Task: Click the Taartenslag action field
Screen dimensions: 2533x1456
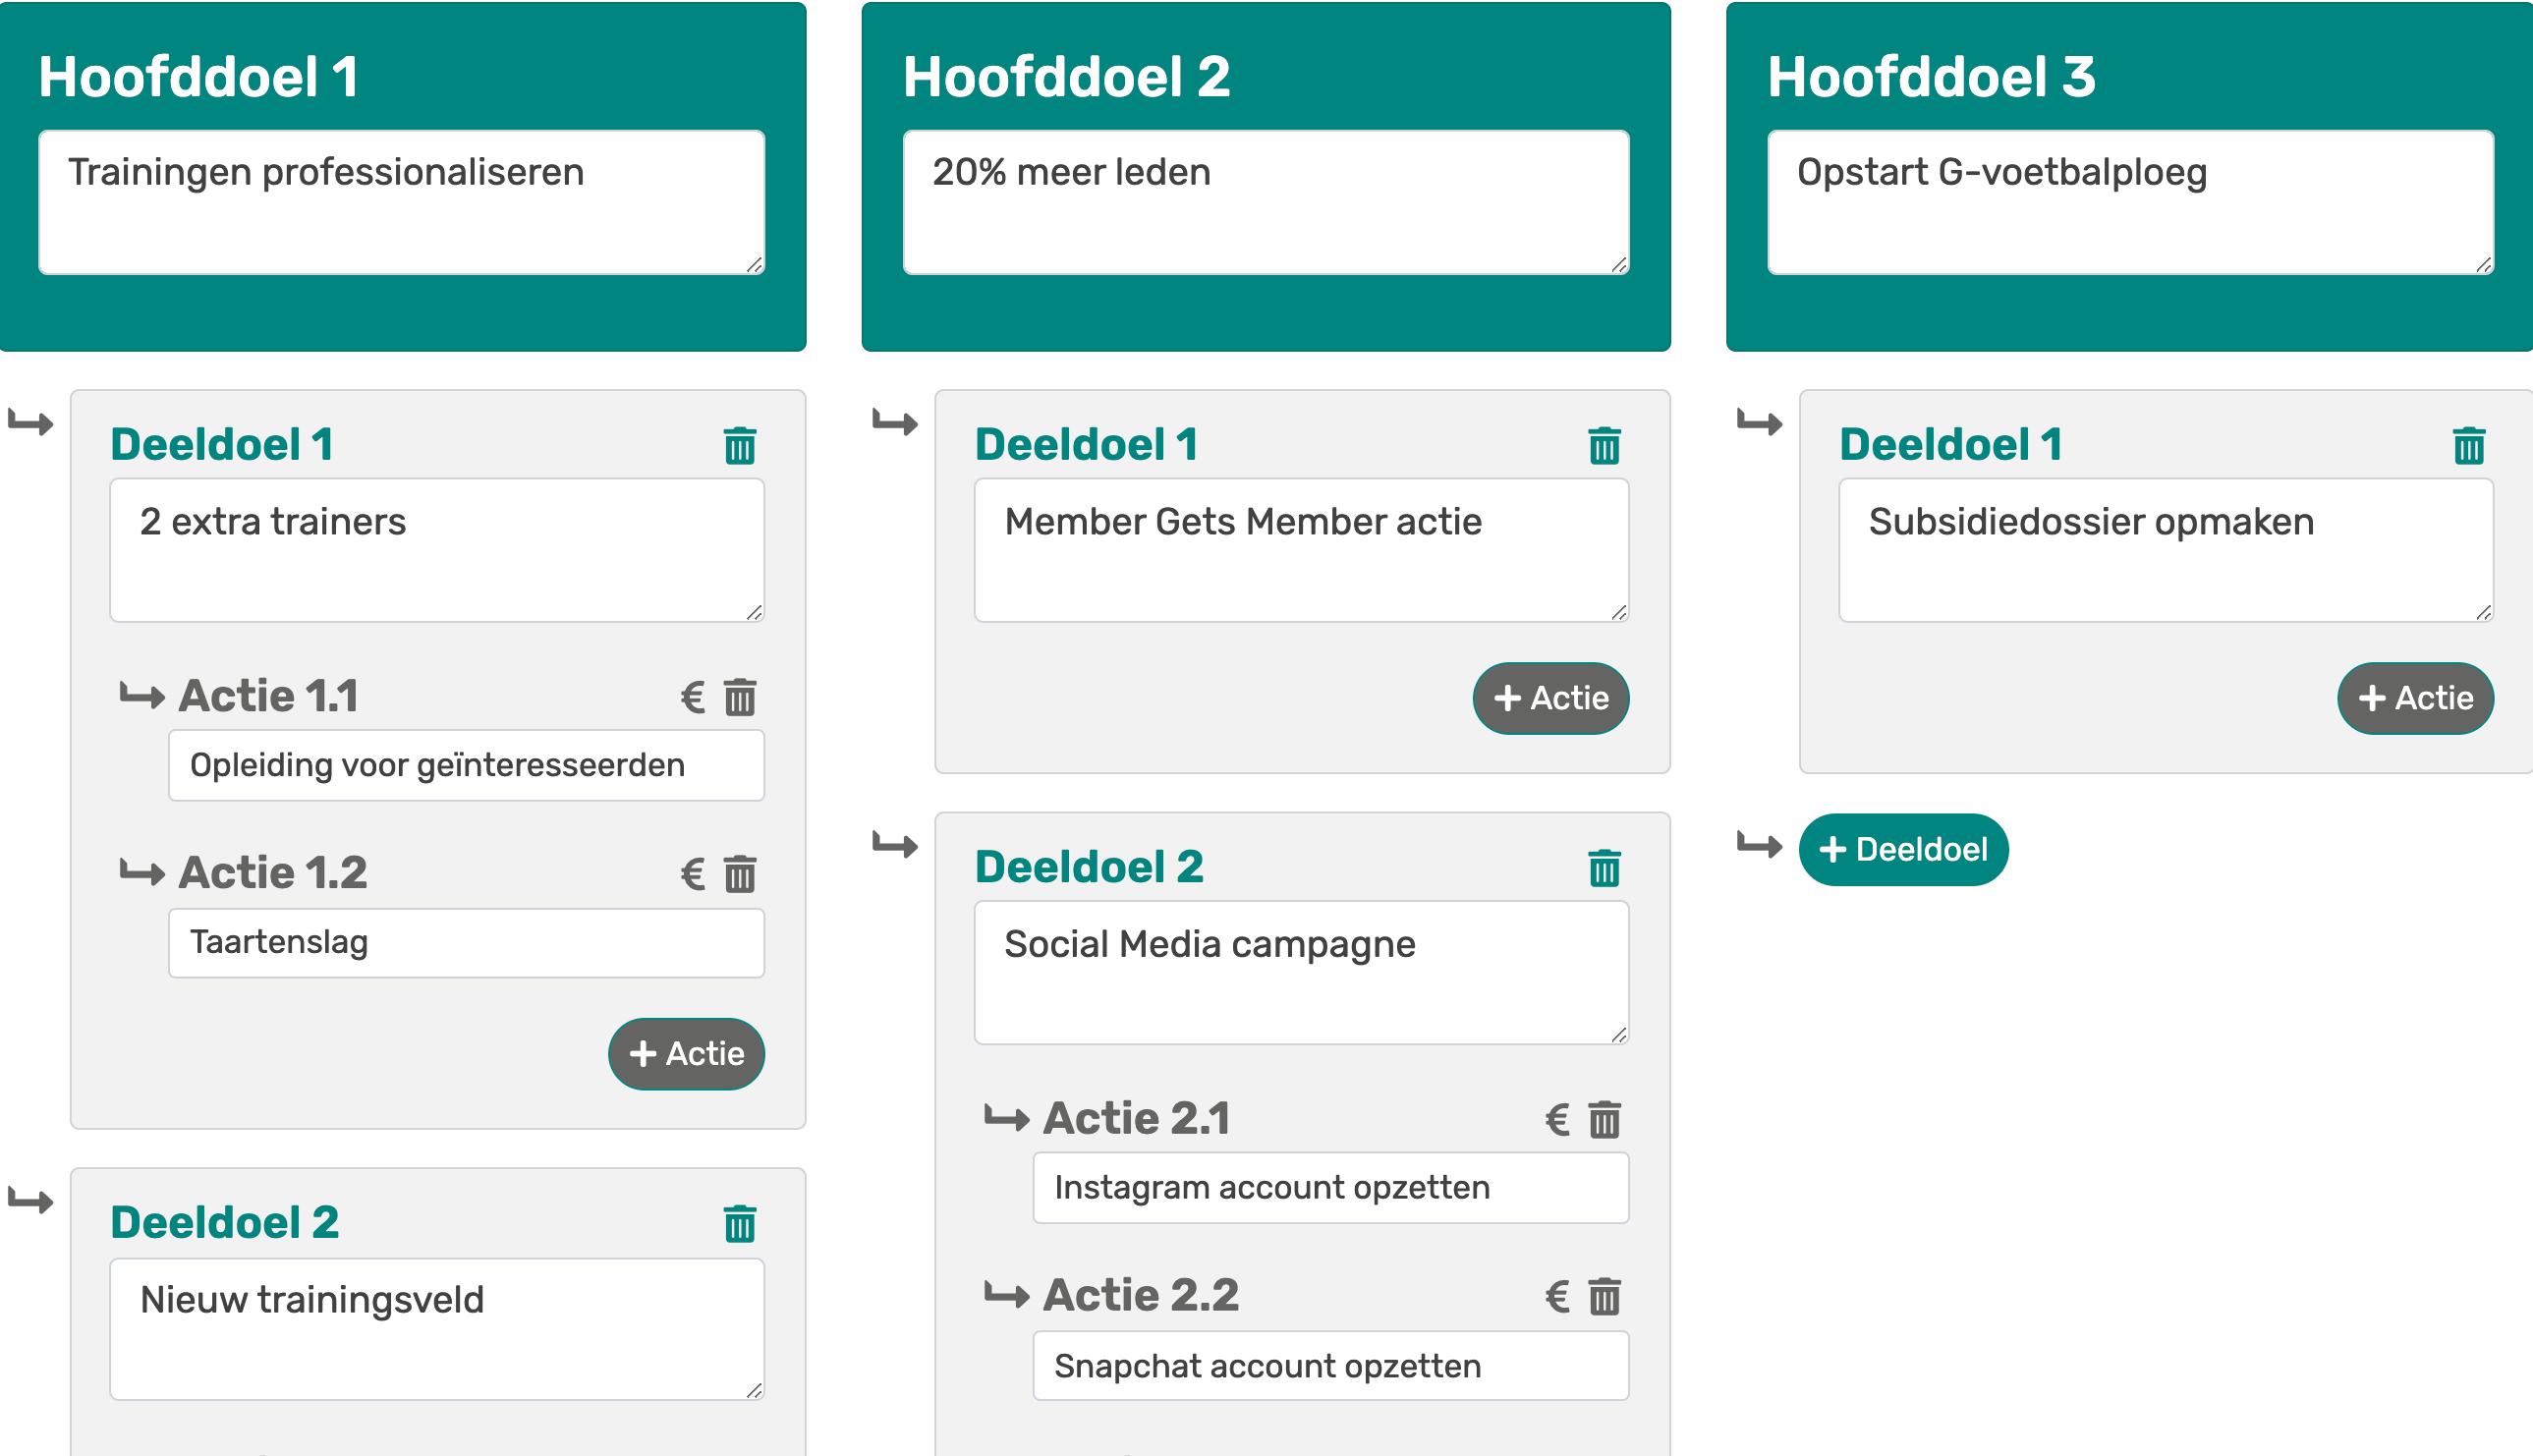Action: pos(466,942)
